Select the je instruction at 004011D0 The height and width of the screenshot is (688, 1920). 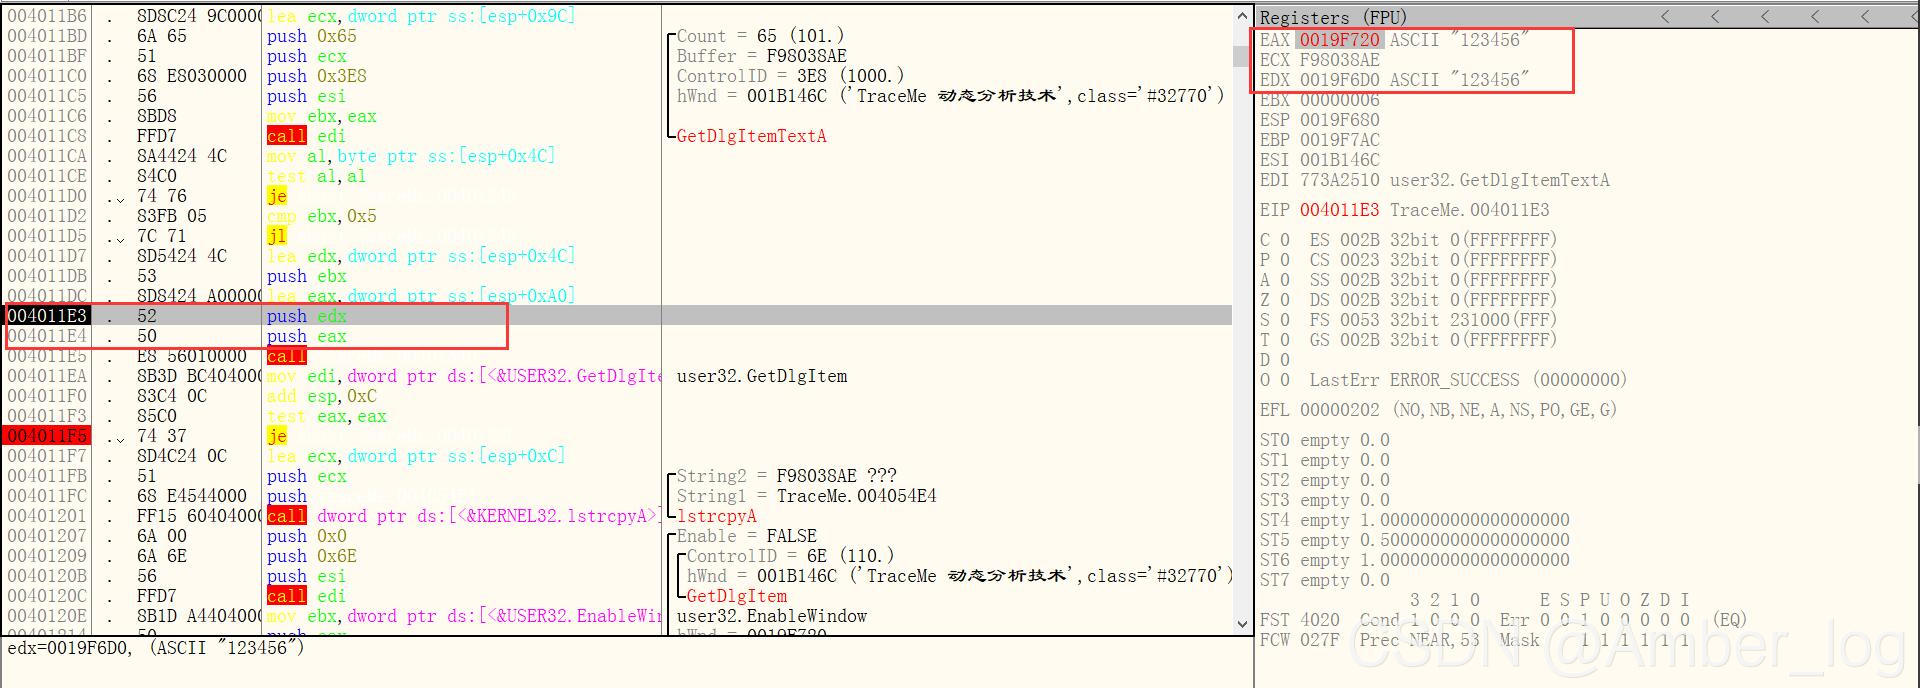coord(277,196)
